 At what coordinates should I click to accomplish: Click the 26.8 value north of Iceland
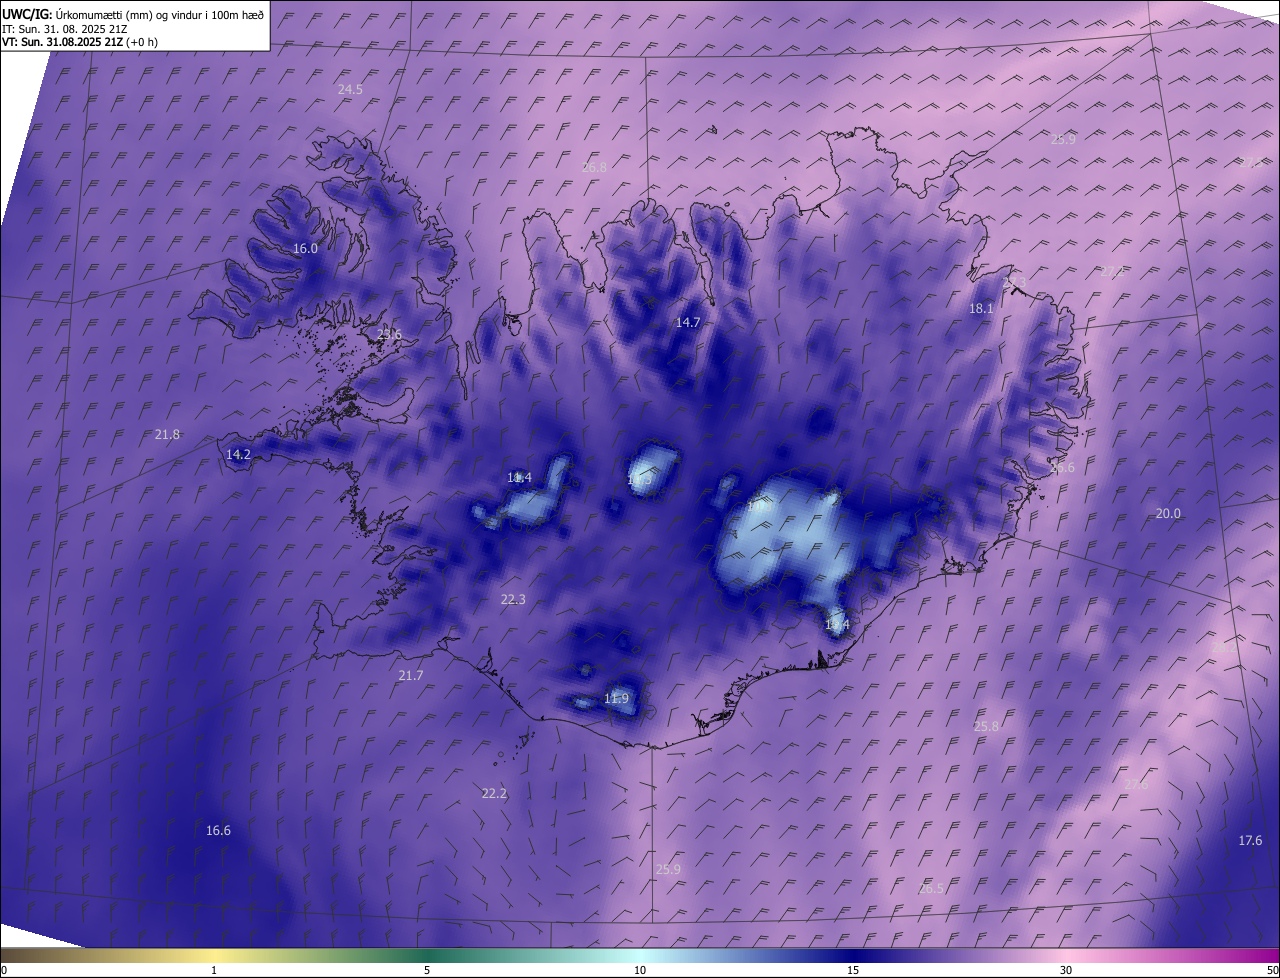[x=594, y=167]
